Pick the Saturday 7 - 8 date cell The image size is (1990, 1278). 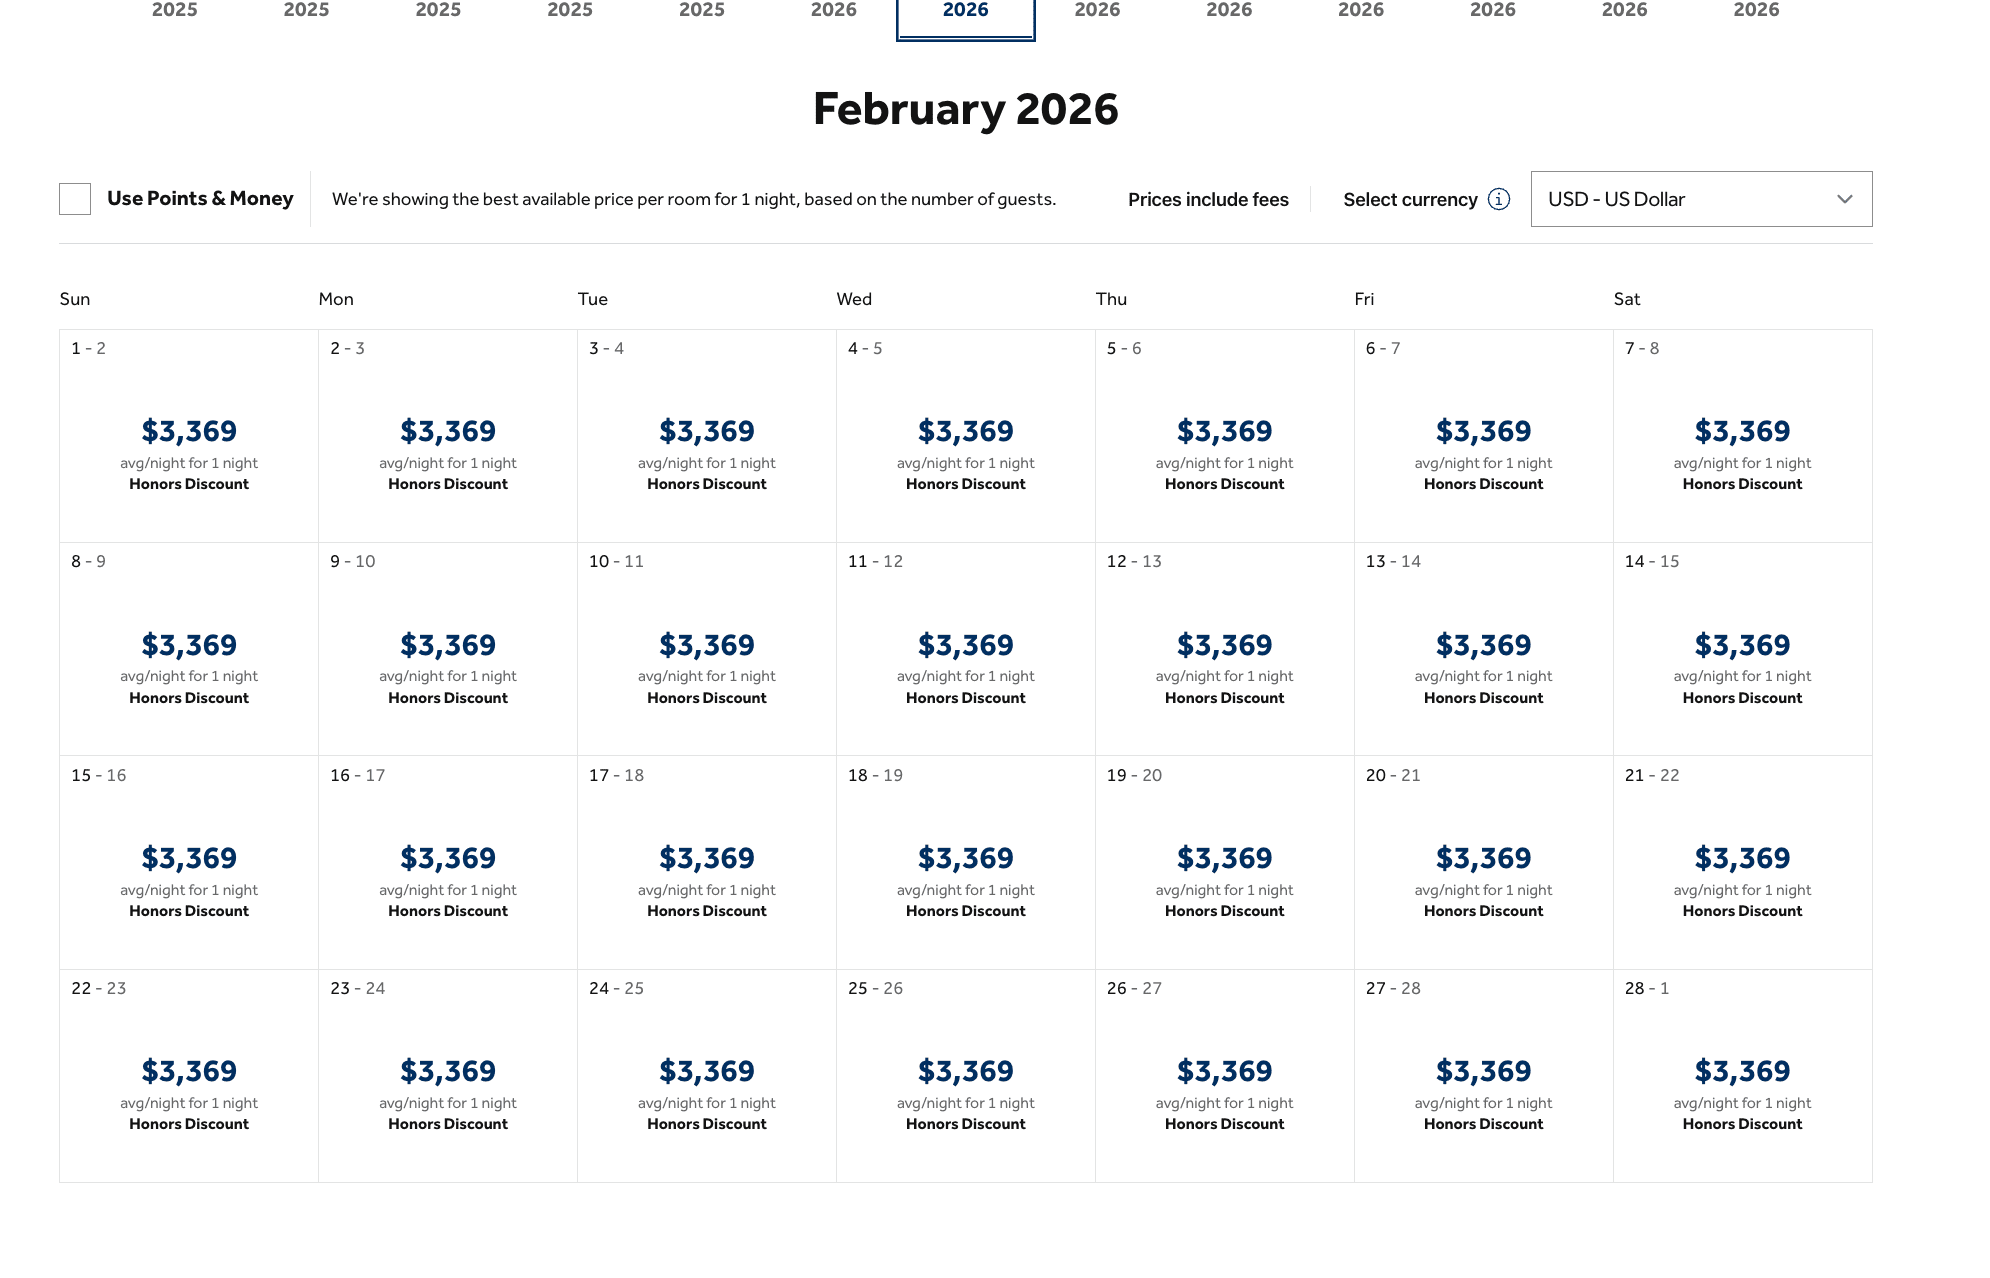click(1742, 436)
